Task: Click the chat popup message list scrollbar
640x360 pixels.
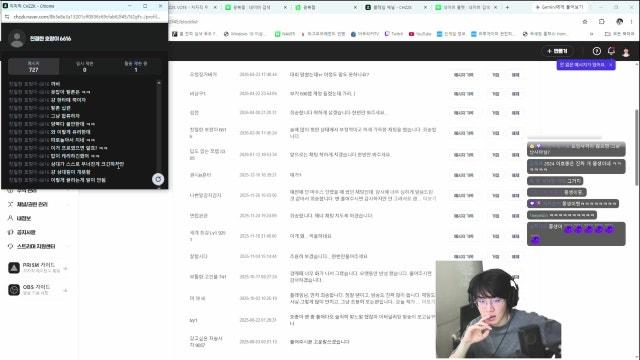Action: (159, 127)
